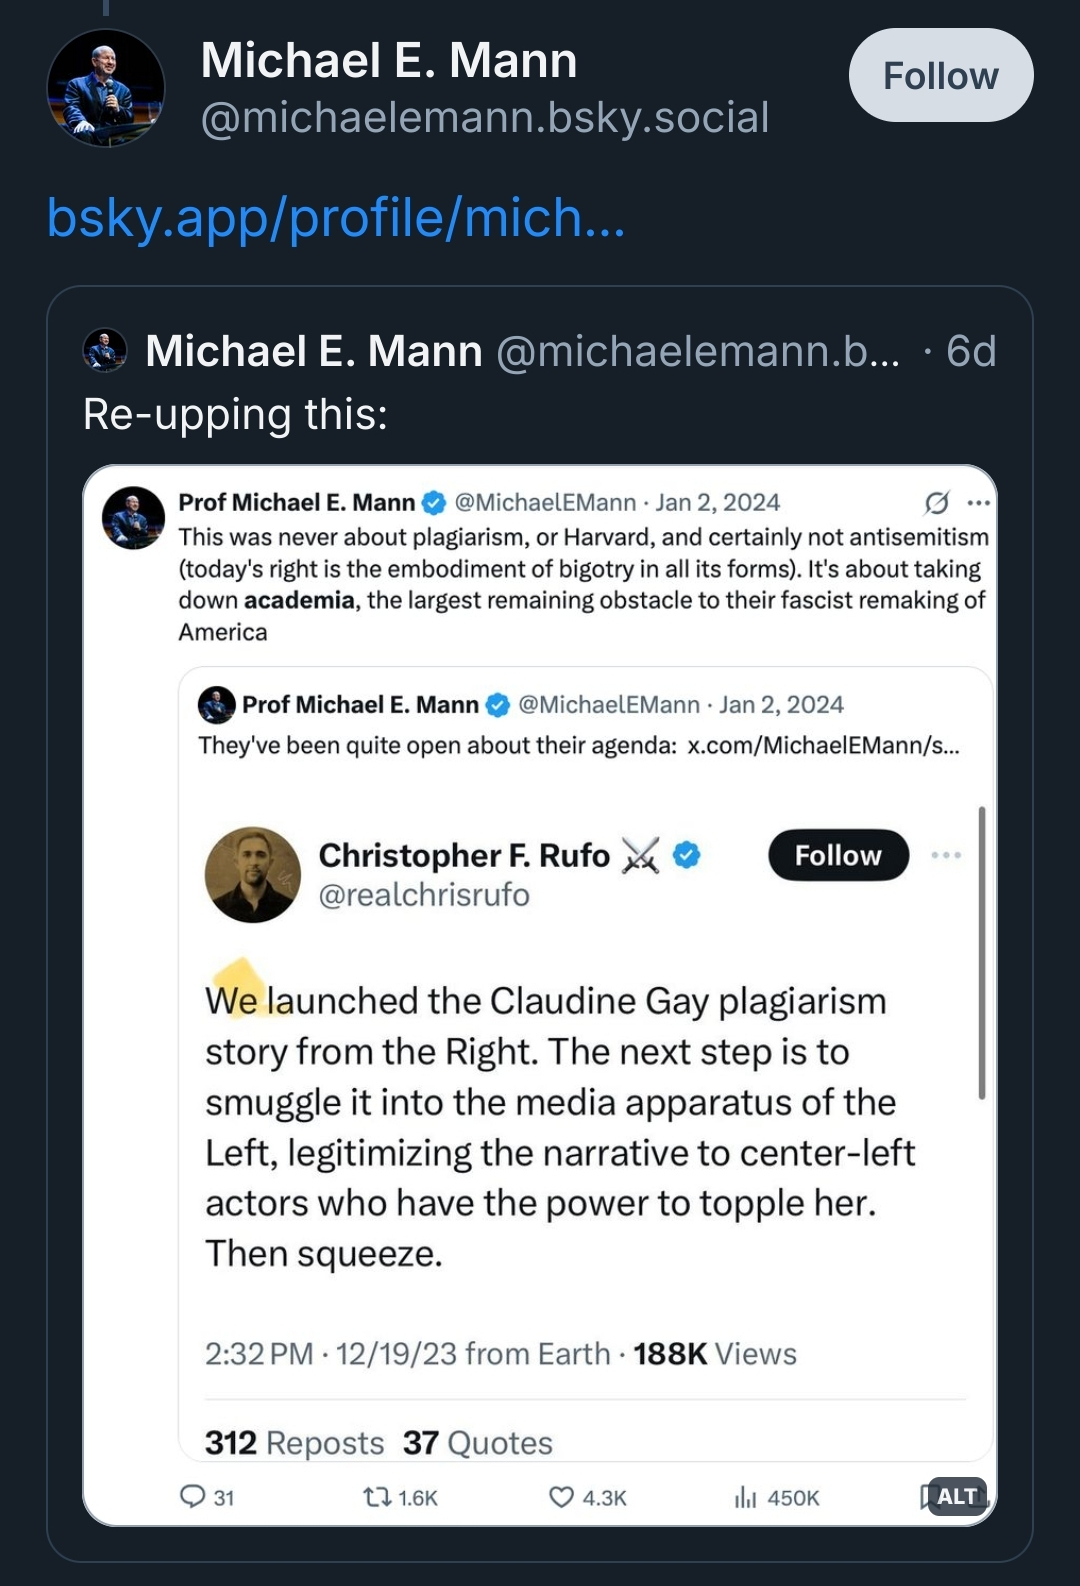Click Christopher F. Rufo's profile photo
Viewport: 1080px width, 1586px height.
253,874
